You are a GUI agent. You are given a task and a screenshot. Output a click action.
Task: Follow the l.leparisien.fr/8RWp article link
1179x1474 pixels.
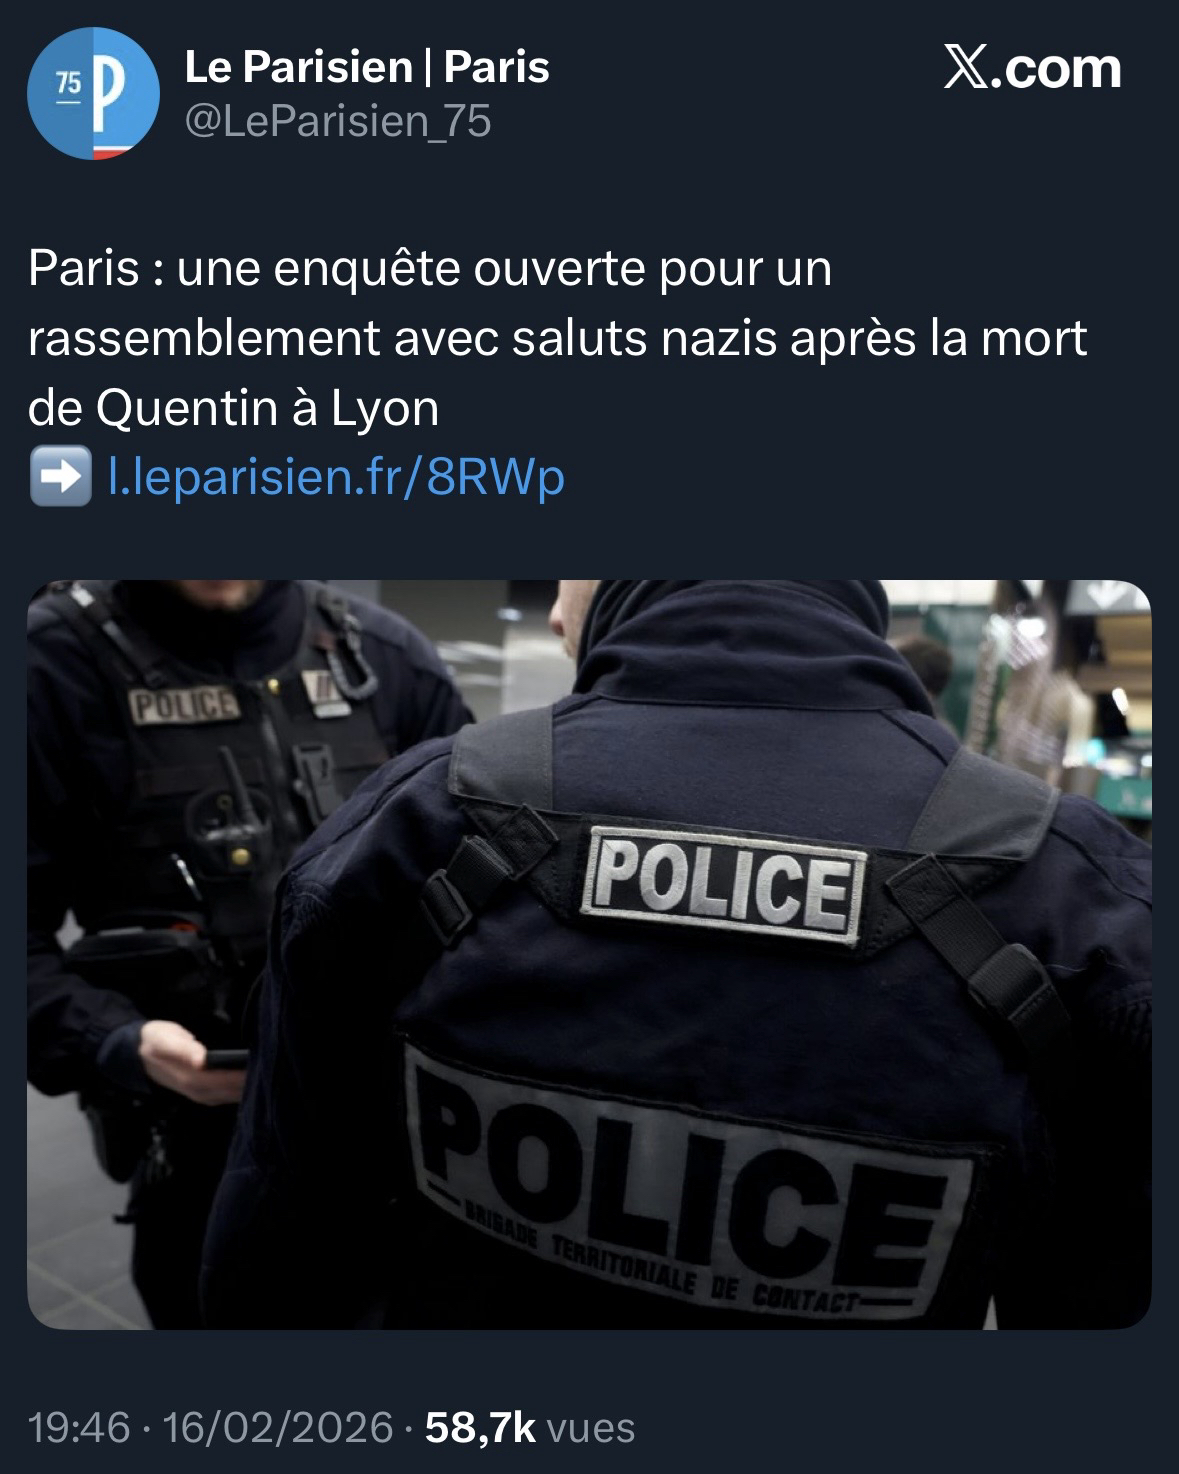336,477
